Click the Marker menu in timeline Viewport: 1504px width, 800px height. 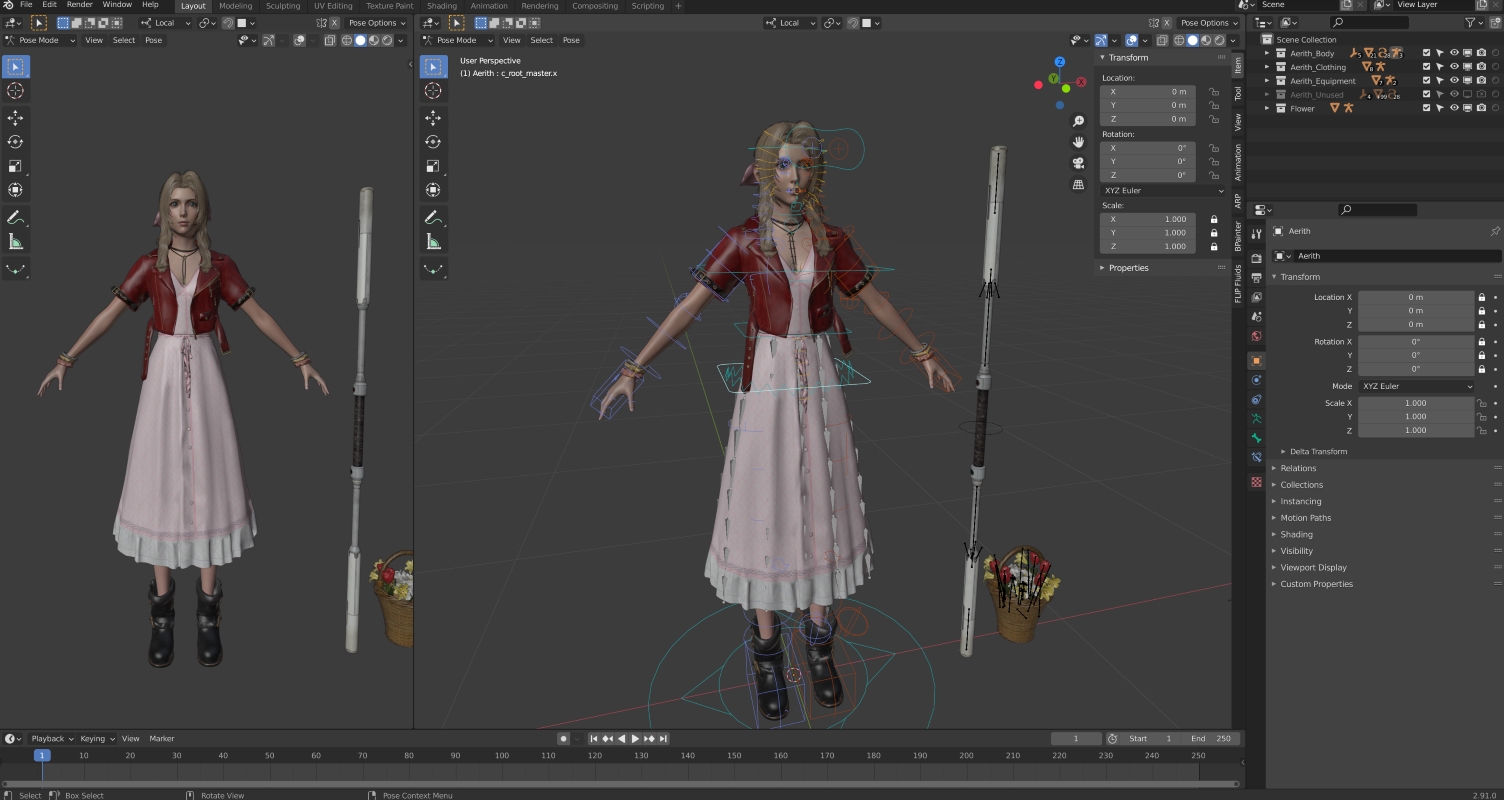(162, 738)
